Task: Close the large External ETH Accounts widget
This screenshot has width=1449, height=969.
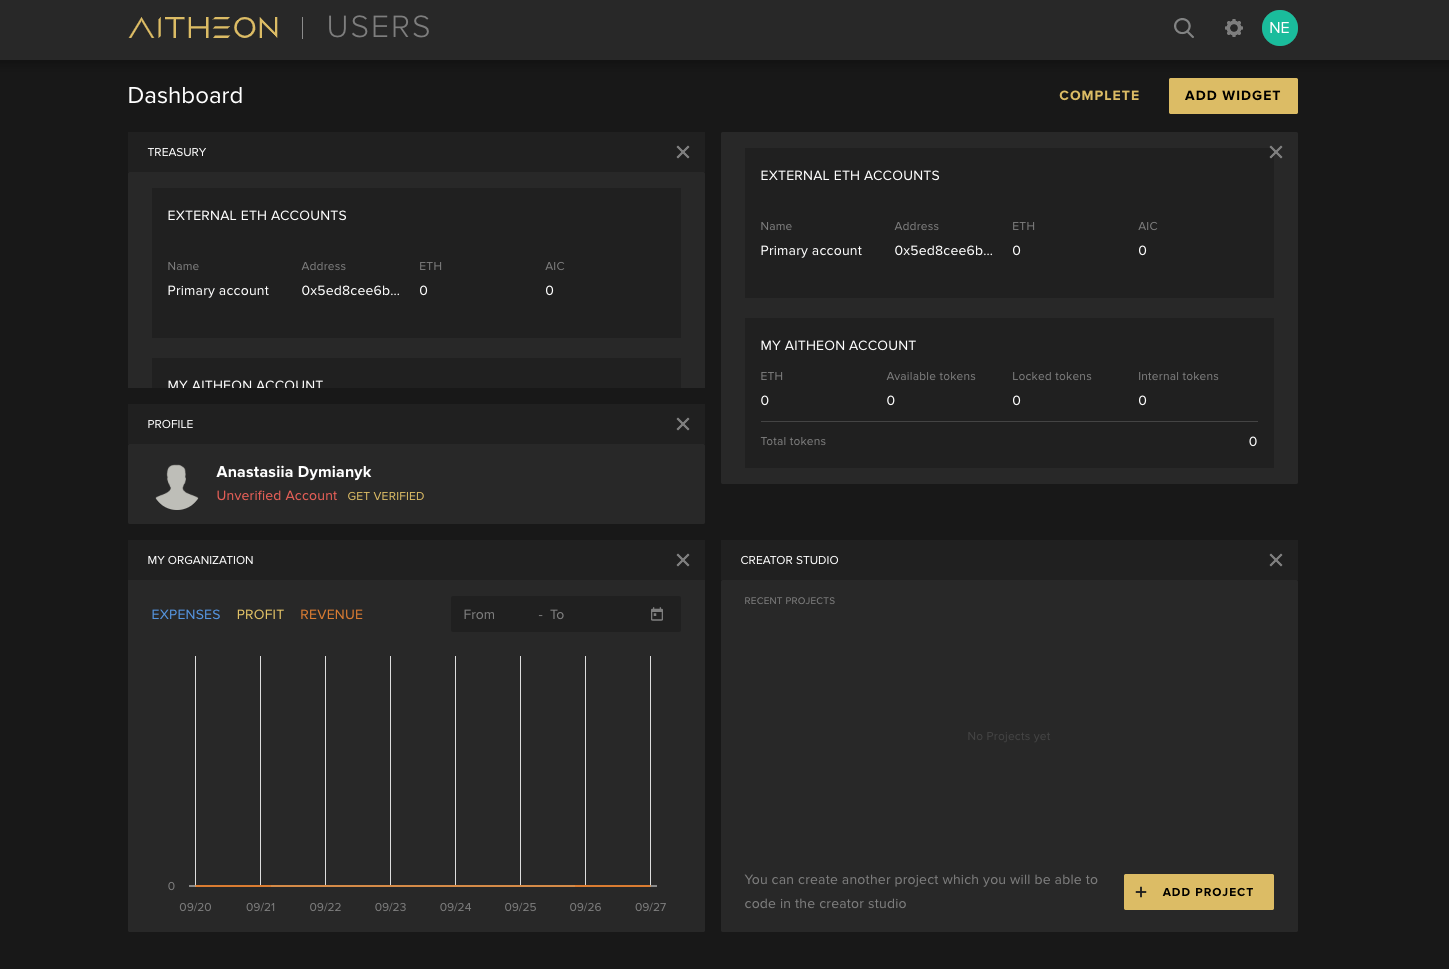Action: click(x=1276, y=152)
